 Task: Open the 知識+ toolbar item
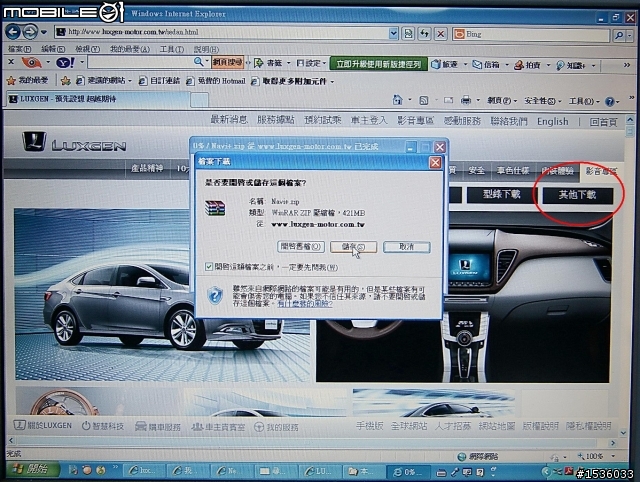click(x=571, y=65)
